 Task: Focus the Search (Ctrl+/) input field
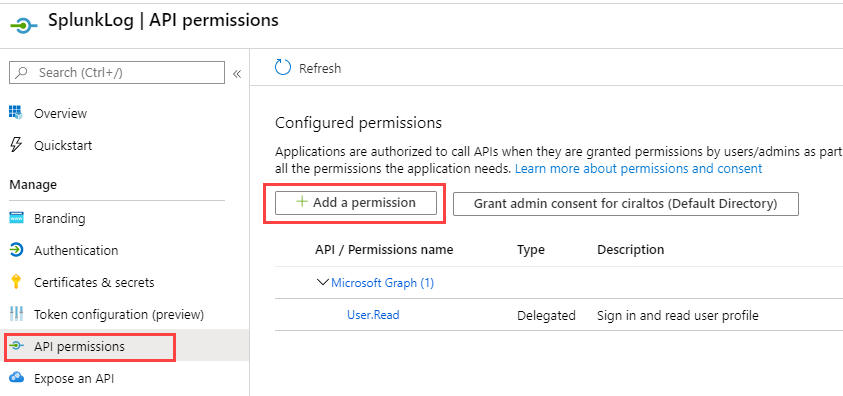117,73
